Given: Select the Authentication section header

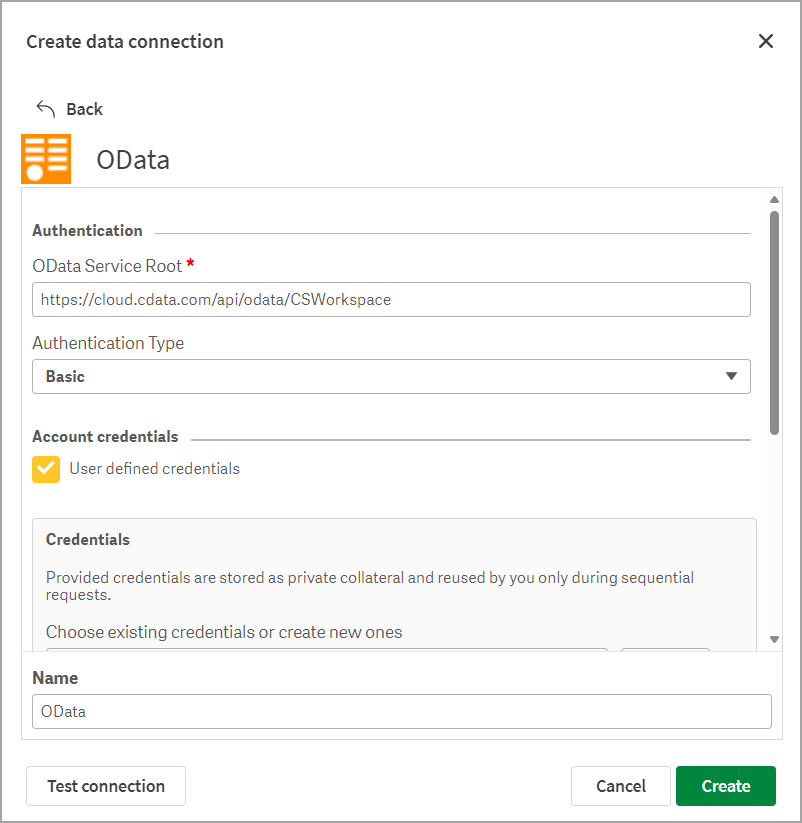Looking at the screenshot, I should [x=87, y=230].
